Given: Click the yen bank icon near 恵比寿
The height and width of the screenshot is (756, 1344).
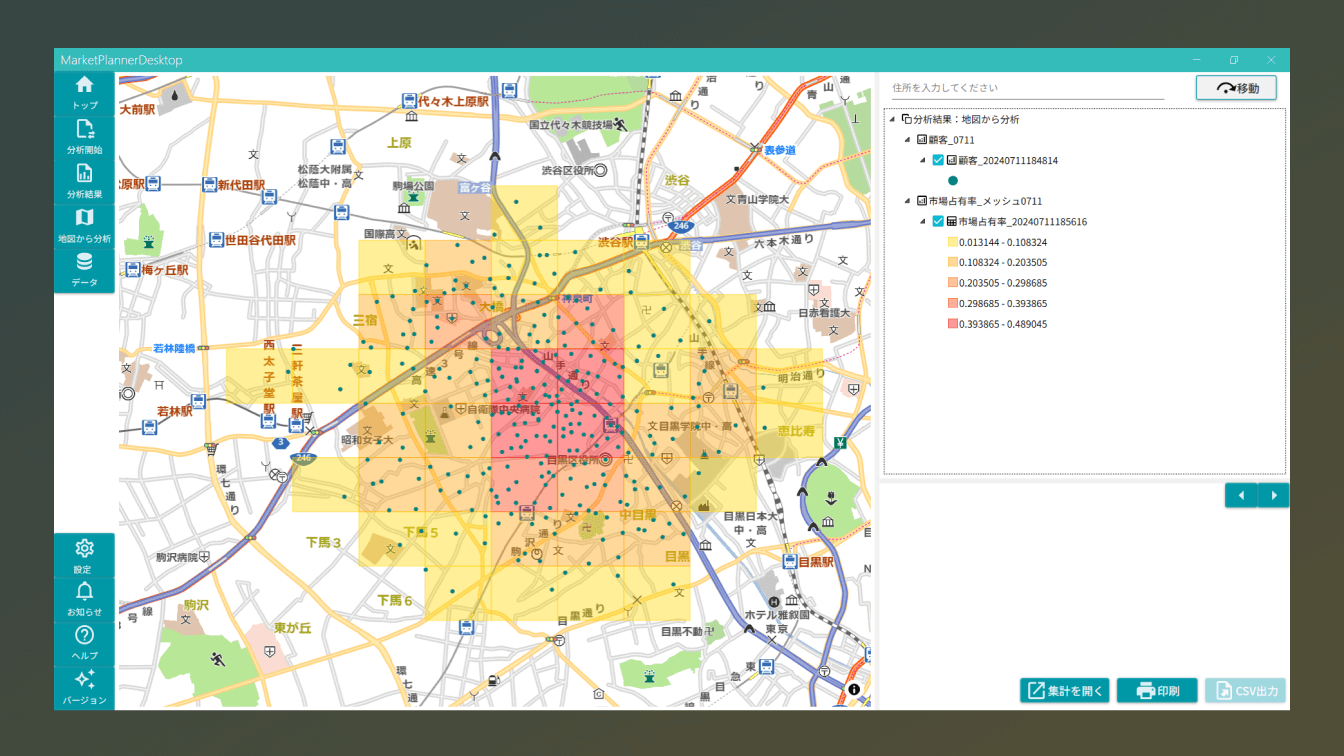Looking at the screenshot, I should pyautogui.click(x=841, y=443).
